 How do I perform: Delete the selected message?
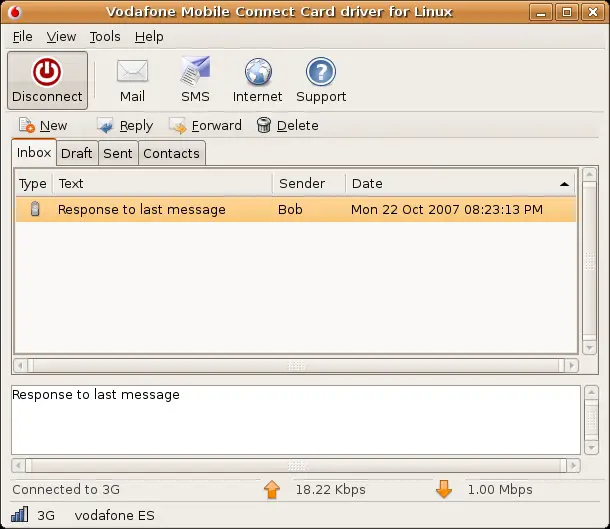(287, 126)
